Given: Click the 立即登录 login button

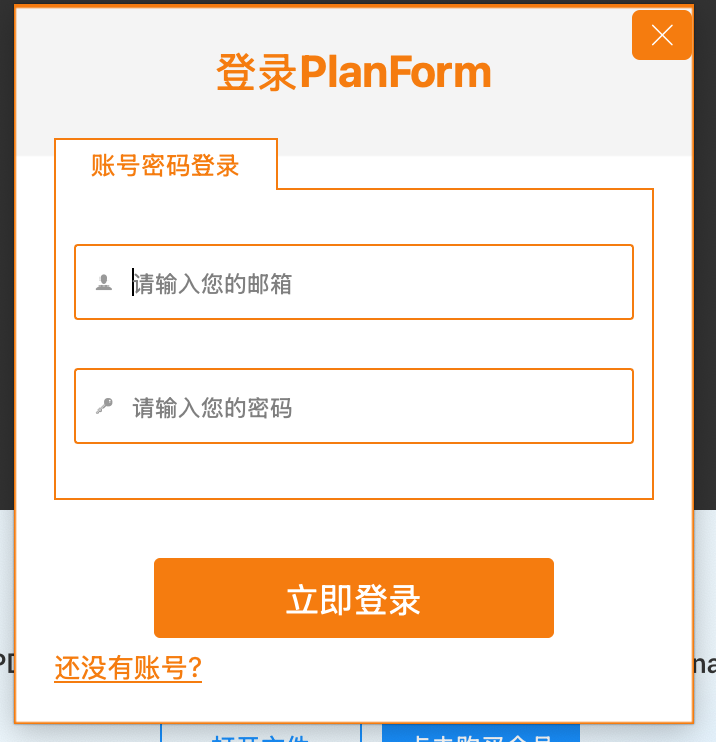Looking at the screenshot, I should [354, 598].
